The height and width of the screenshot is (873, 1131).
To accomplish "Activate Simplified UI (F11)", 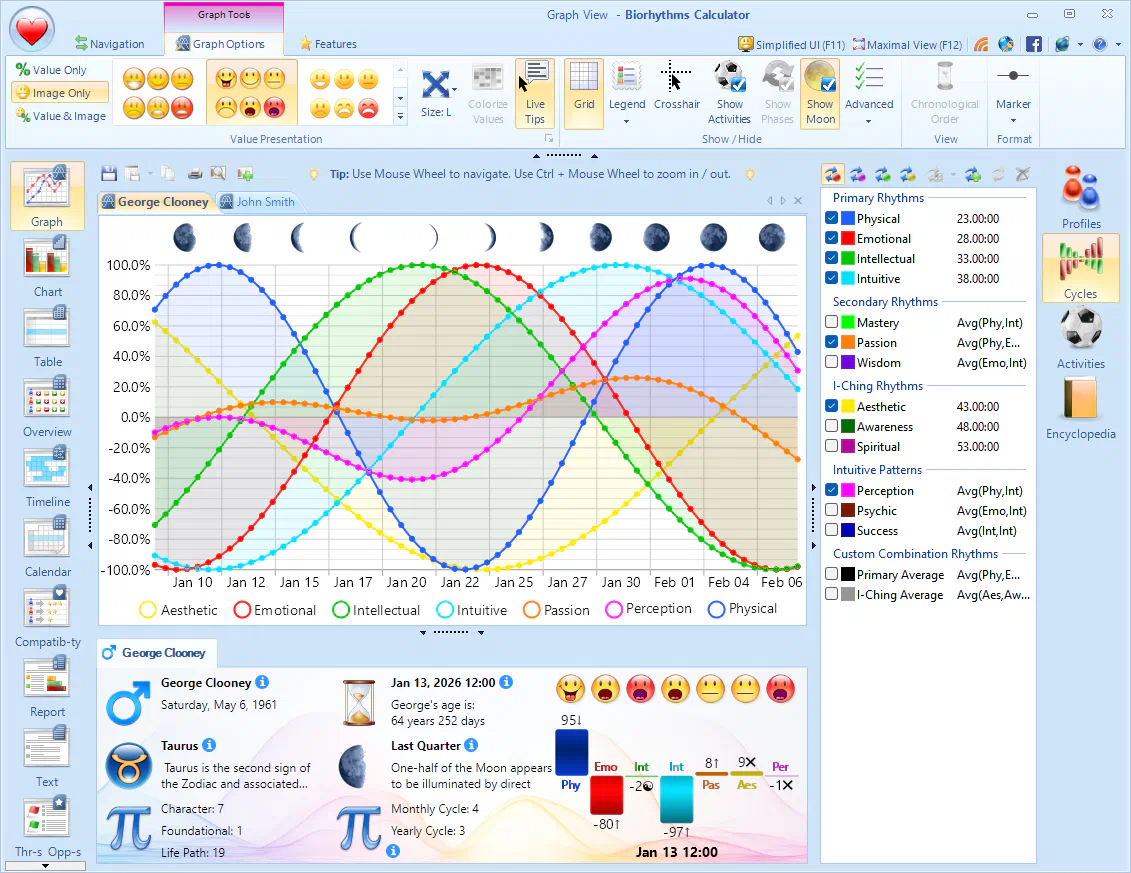I will [790, 44].
